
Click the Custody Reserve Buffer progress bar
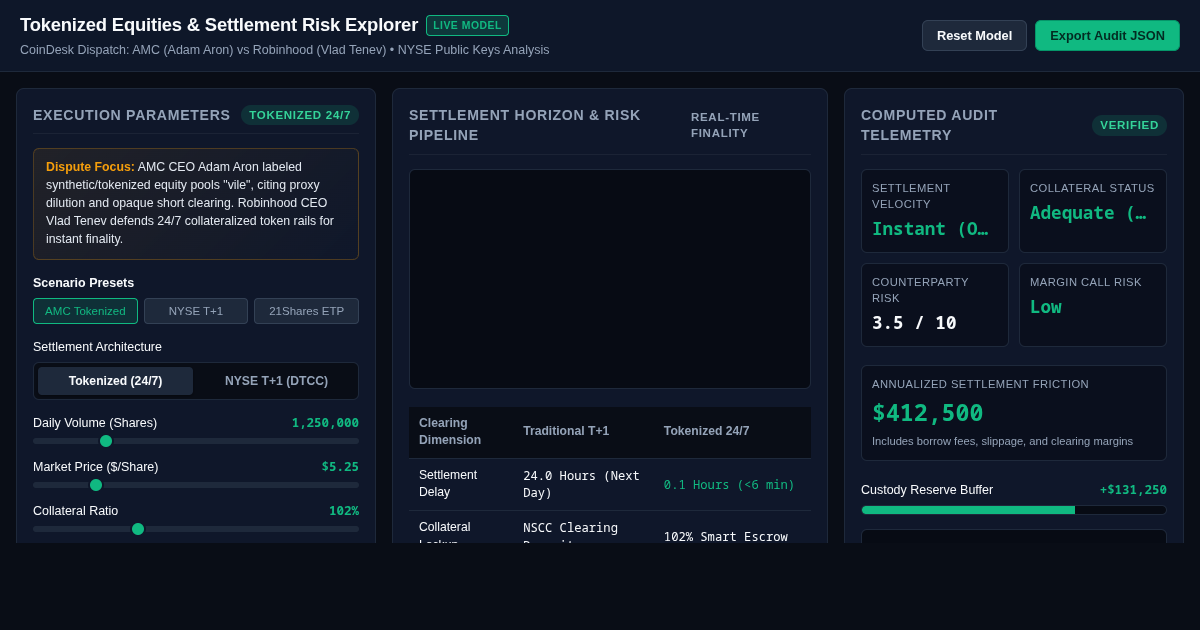[x=1014, y=510]
